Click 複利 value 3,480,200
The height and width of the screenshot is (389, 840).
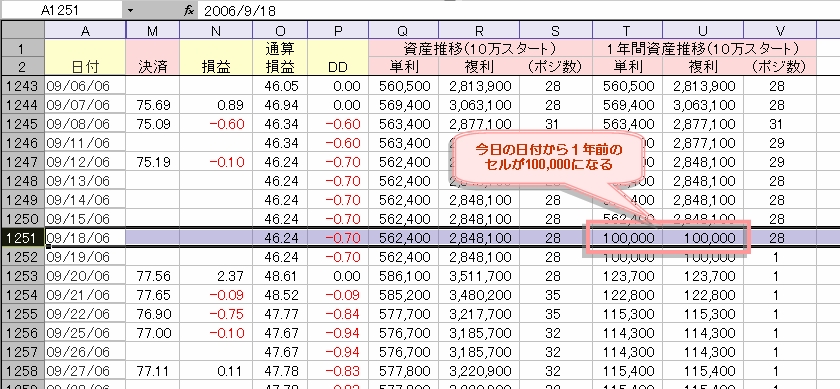pos(479,295)
